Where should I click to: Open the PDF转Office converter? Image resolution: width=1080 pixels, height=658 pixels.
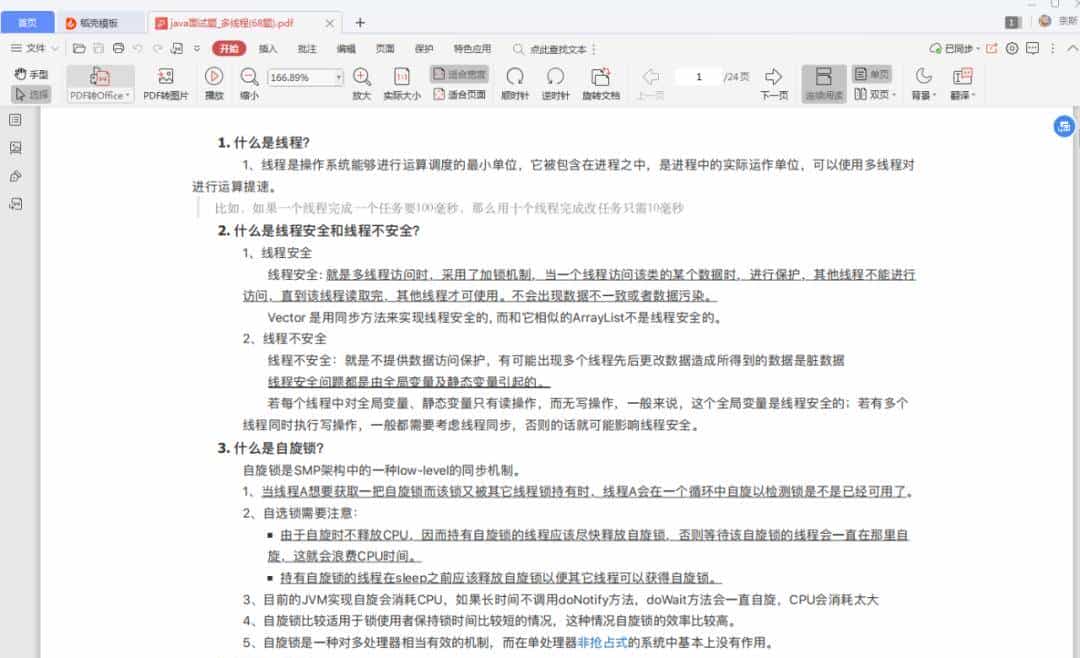[99, 80]
